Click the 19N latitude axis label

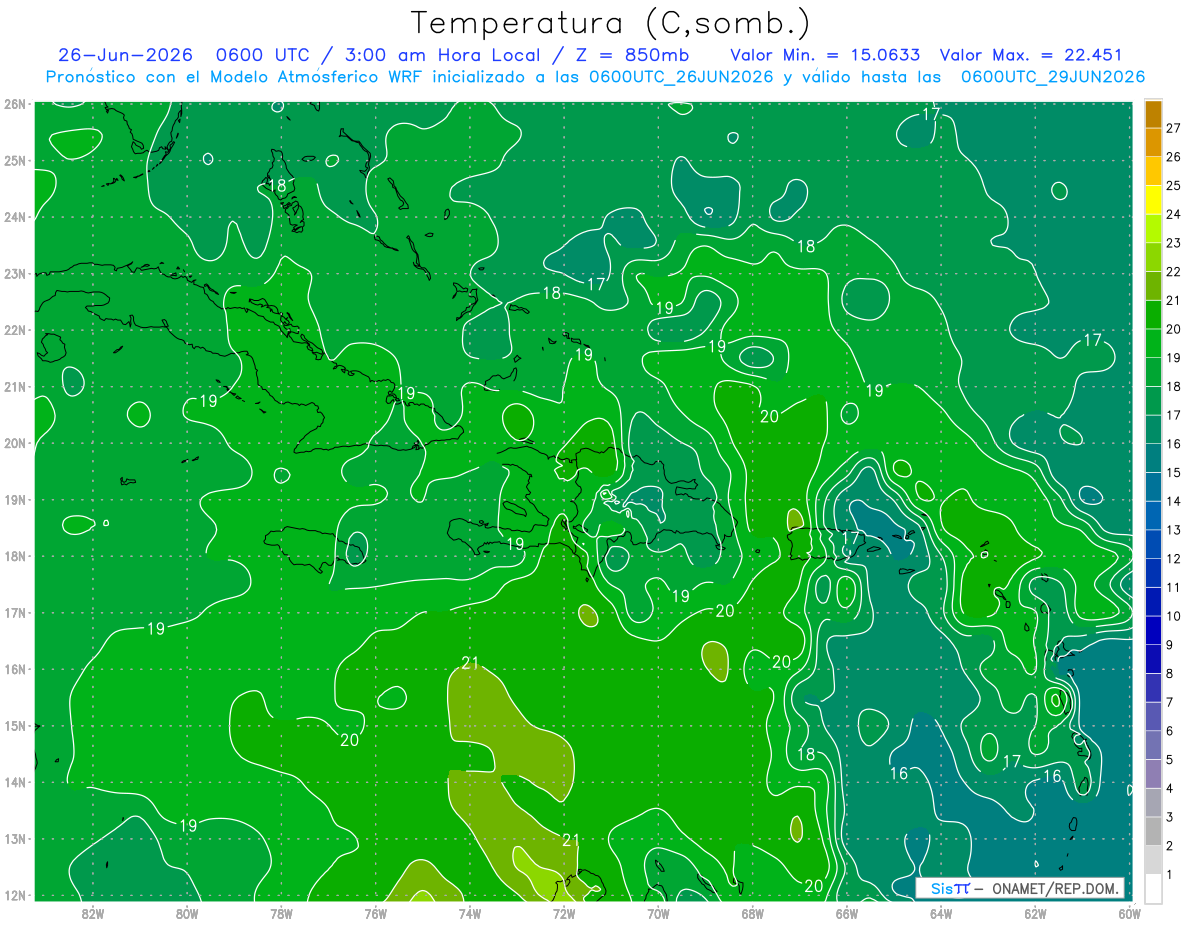[x=14, y=499]
